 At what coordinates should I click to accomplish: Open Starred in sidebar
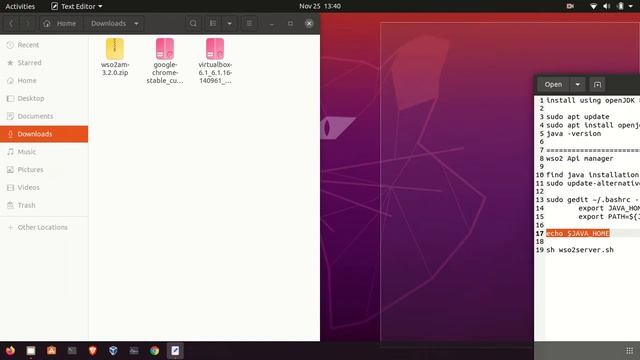pos(44,63)
